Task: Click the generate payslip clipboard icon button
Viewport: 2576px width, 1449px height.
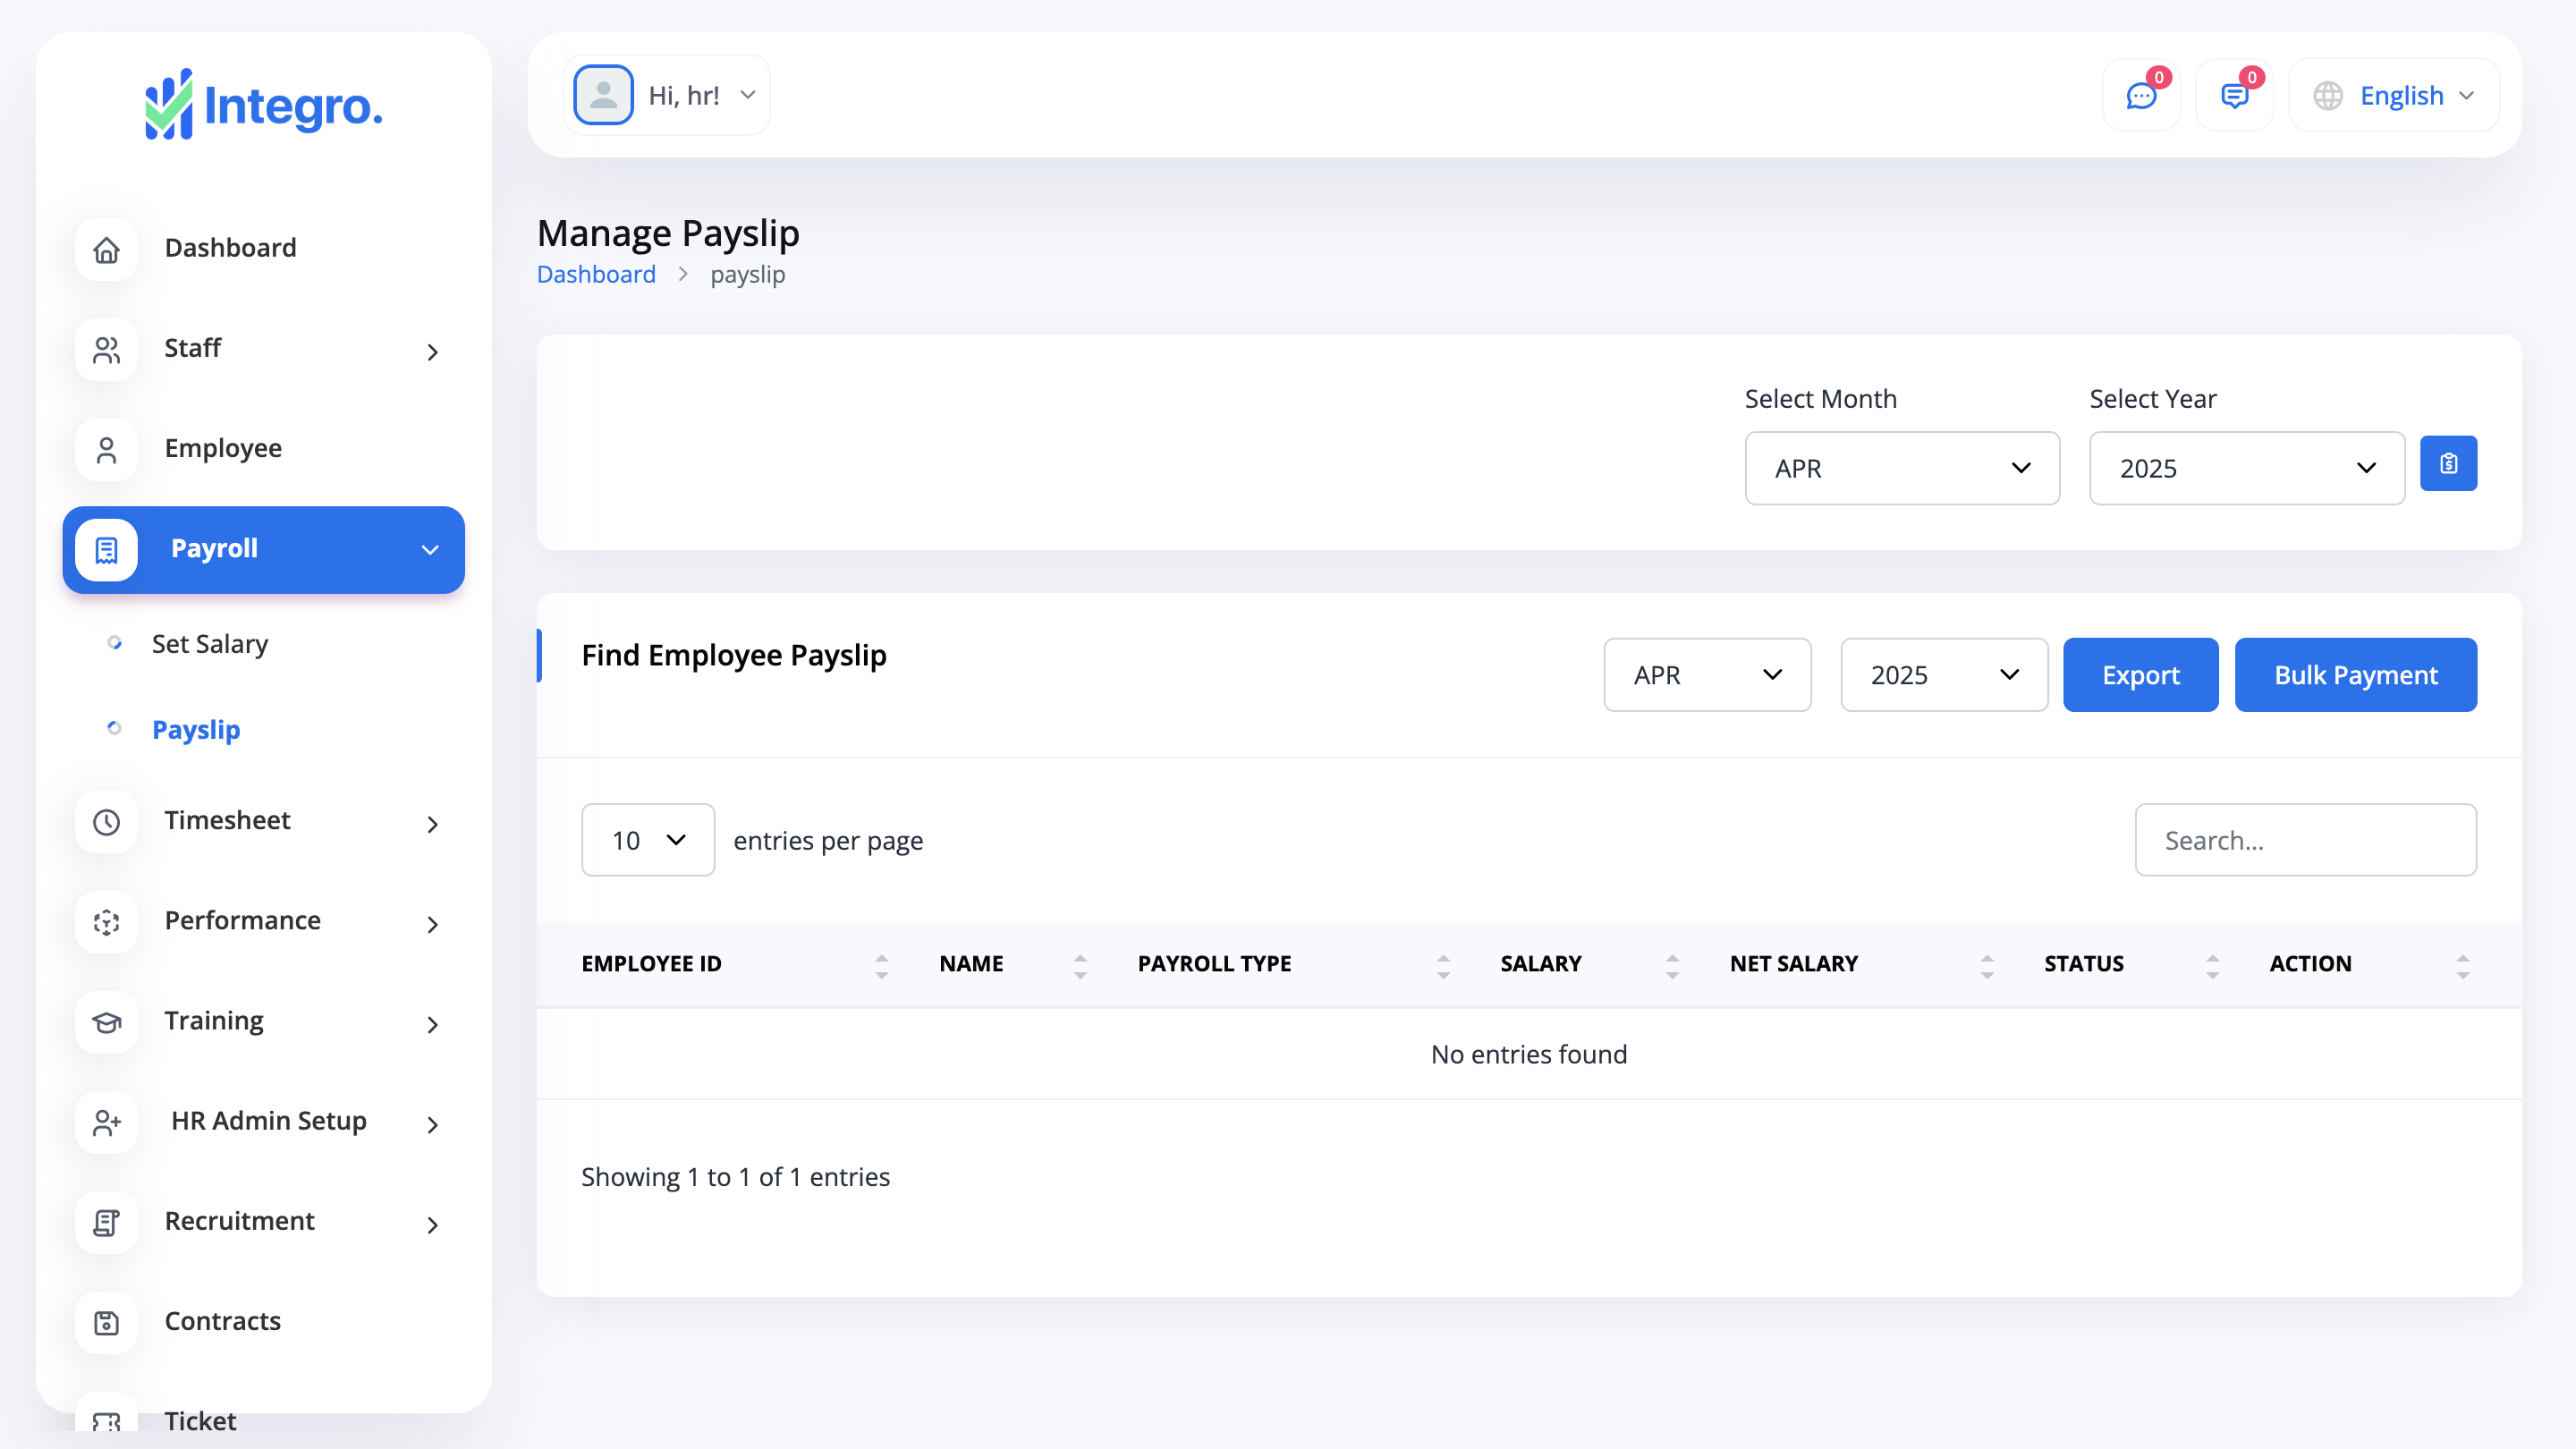Action: coord(2448,464)
